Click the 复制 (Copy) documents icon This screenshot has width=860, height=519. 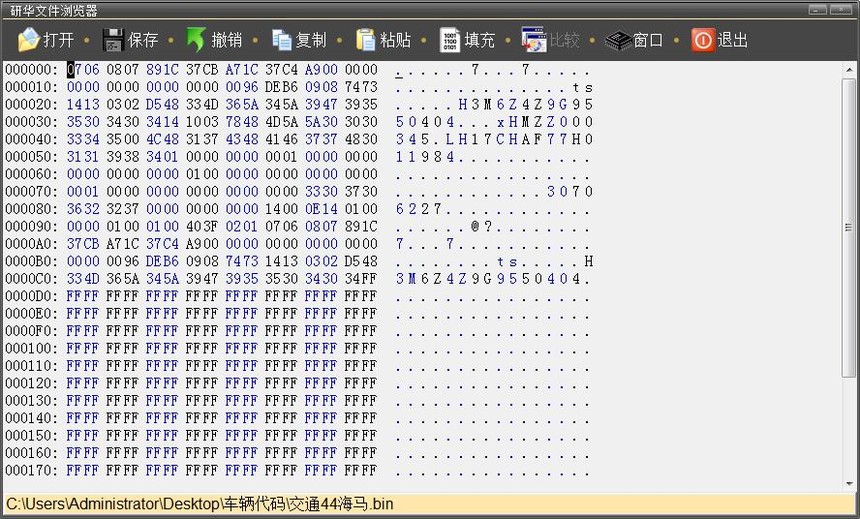(x=282, y=40)
